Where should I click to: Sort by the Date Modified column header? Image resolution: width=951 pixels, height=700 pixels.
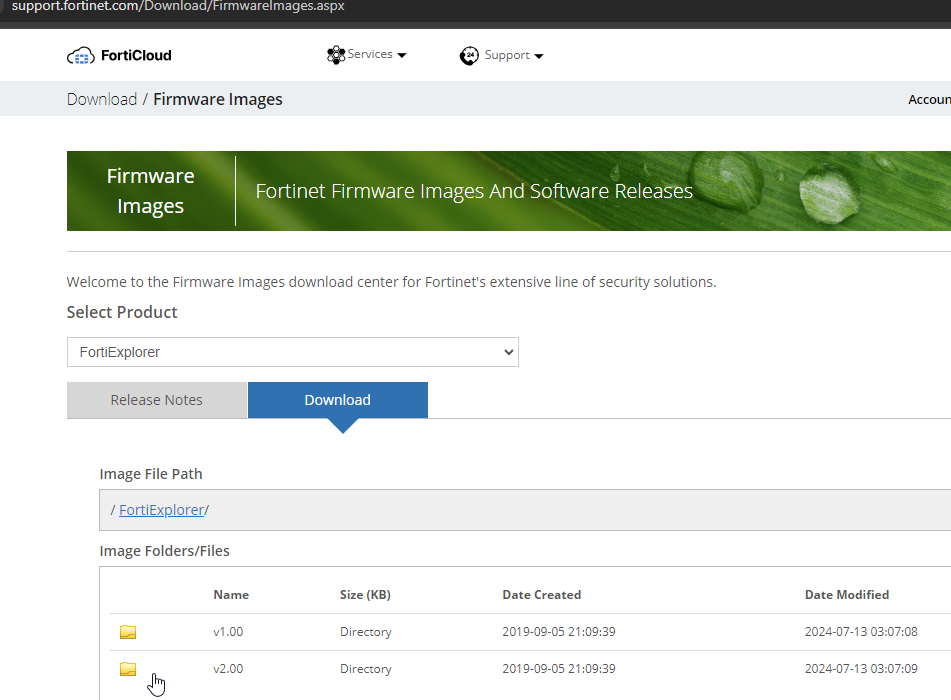click(847, 594)
